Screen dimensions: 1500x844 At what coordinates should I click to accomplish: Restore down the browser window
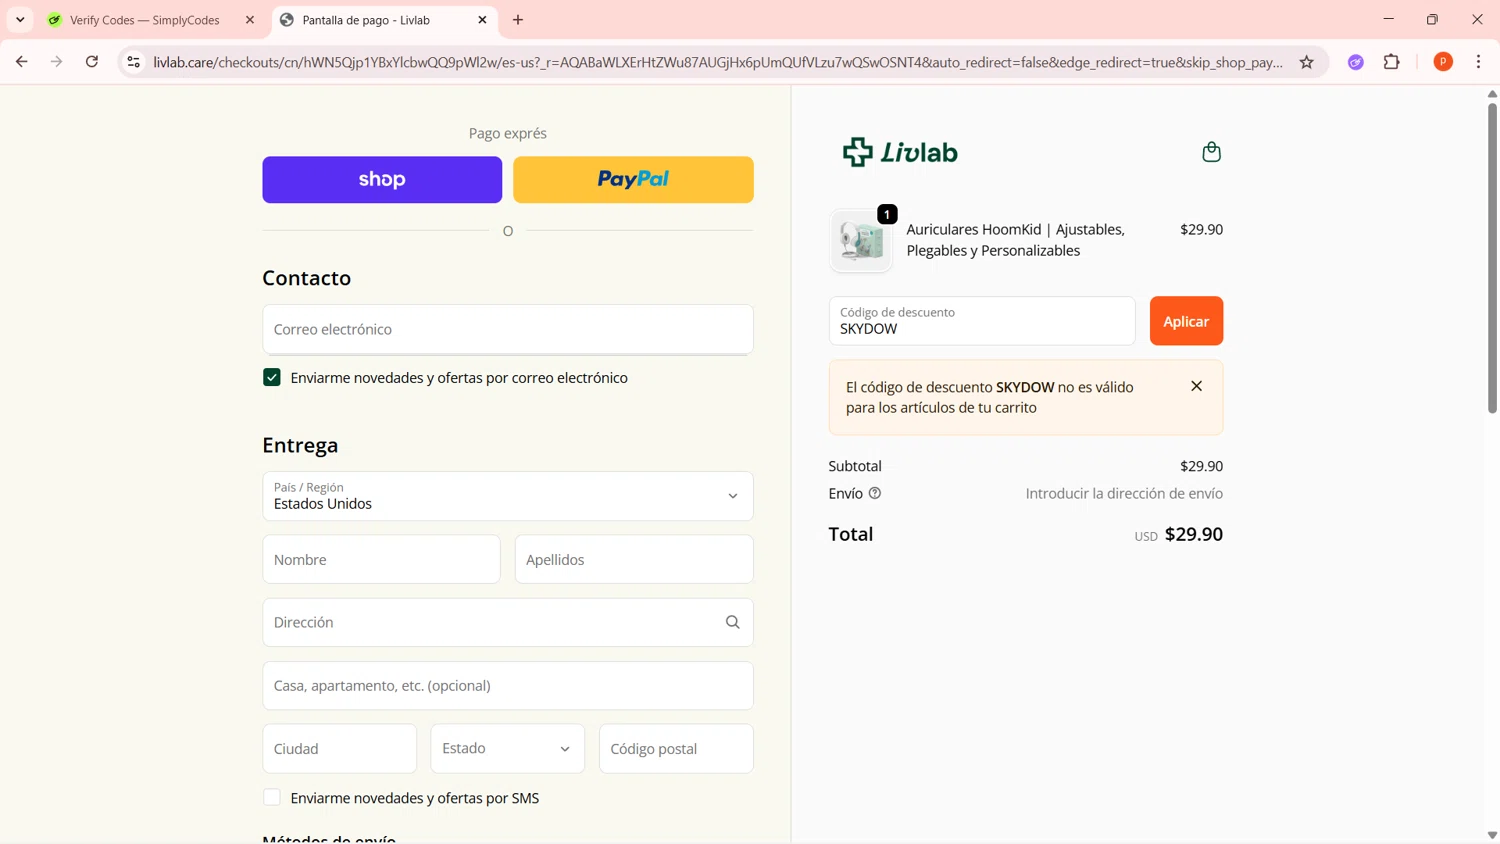click(x=1432, y=20)
